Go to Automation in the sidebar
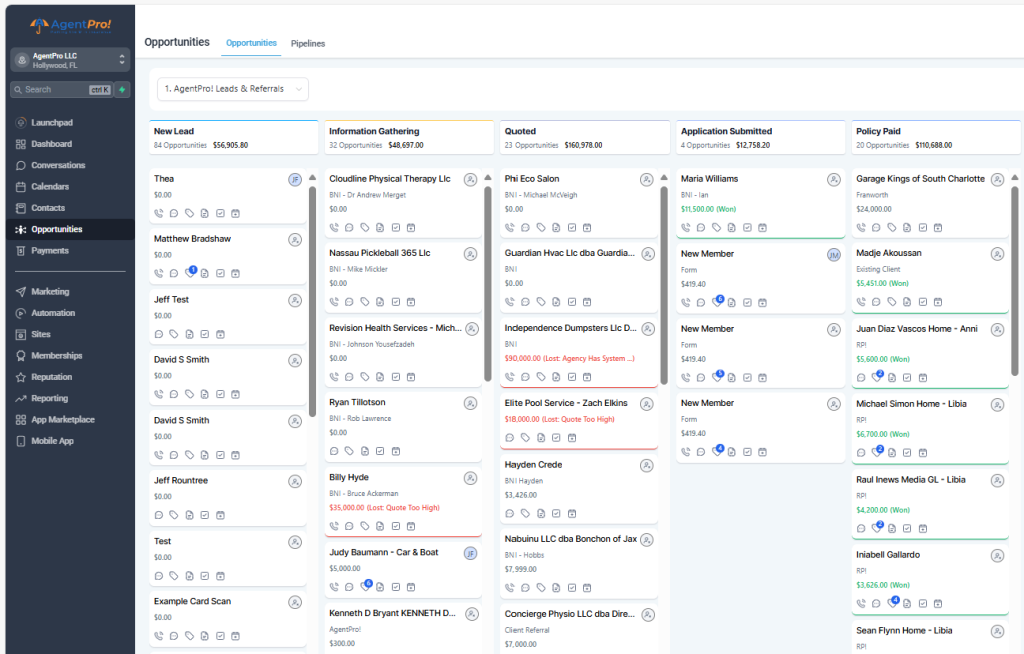This screenshot has height=654, width=1024. pos(53,314)
